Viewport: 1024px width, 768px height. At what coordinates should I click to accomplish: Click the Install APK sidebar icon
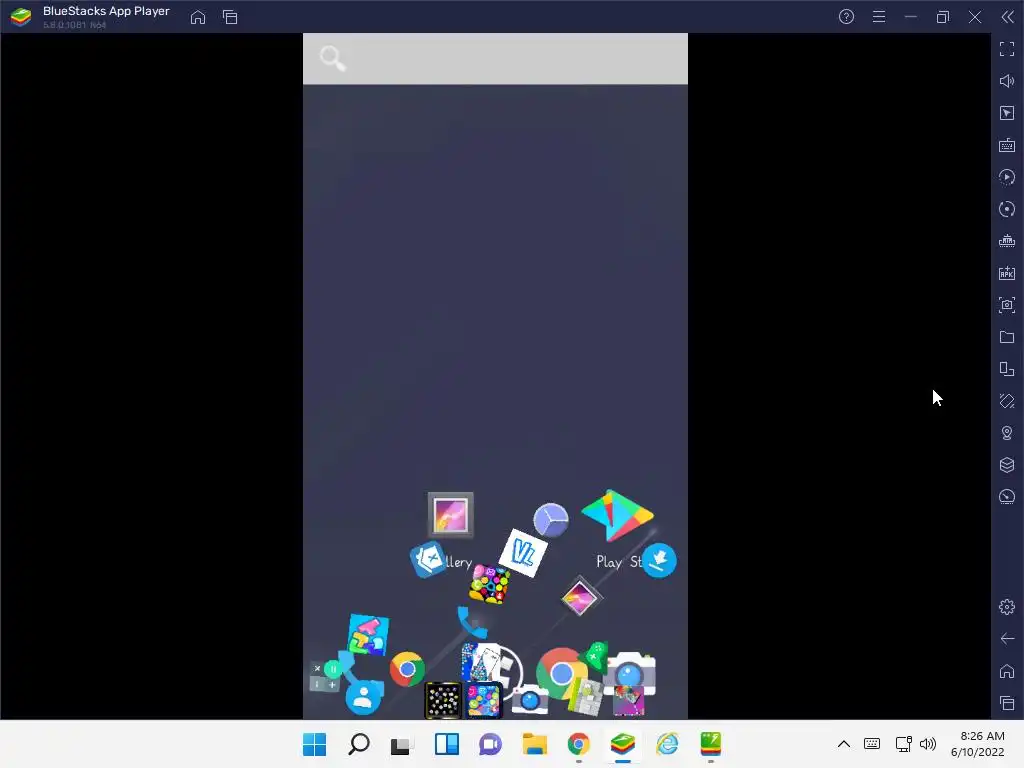tap(1007, 273)
